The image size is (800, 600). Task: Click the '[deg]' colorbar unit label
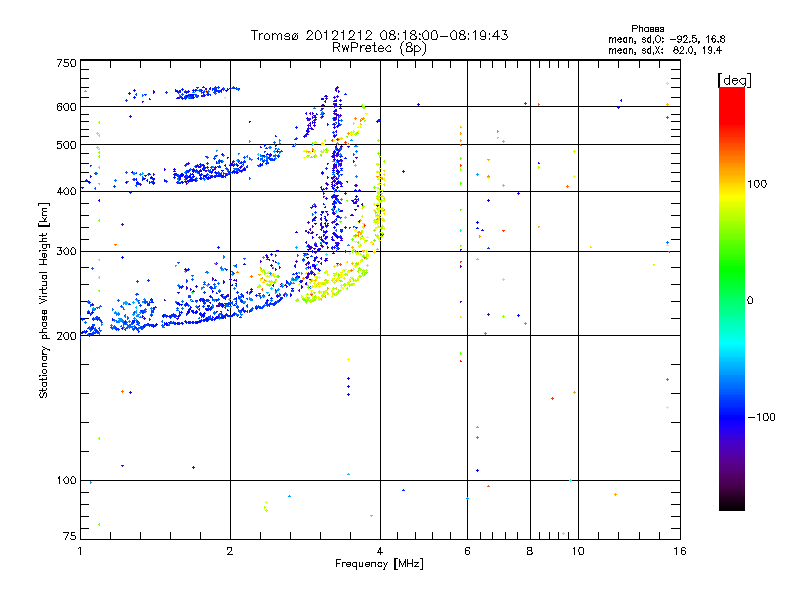pos(734,80)
